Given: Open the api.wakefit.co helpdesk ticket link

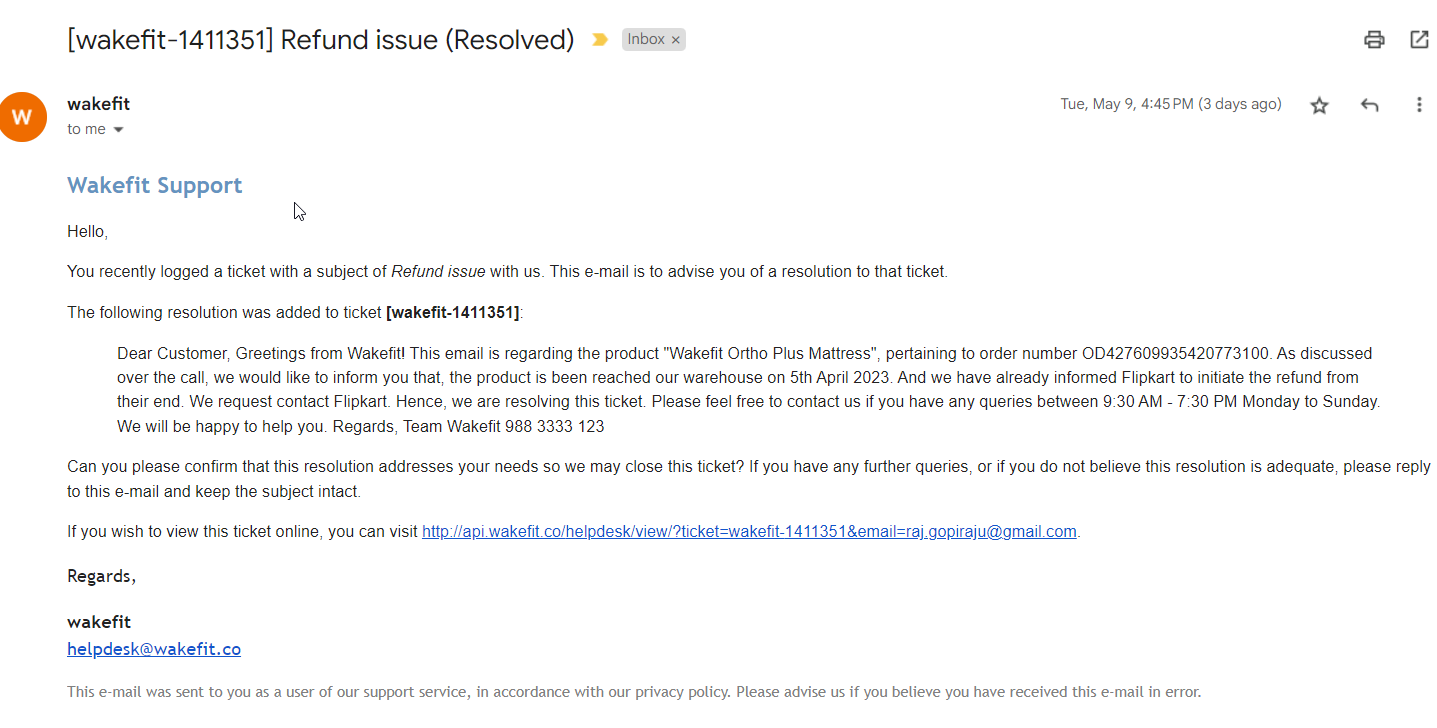Looking at the screenshot, I should [x=749, y=532].
